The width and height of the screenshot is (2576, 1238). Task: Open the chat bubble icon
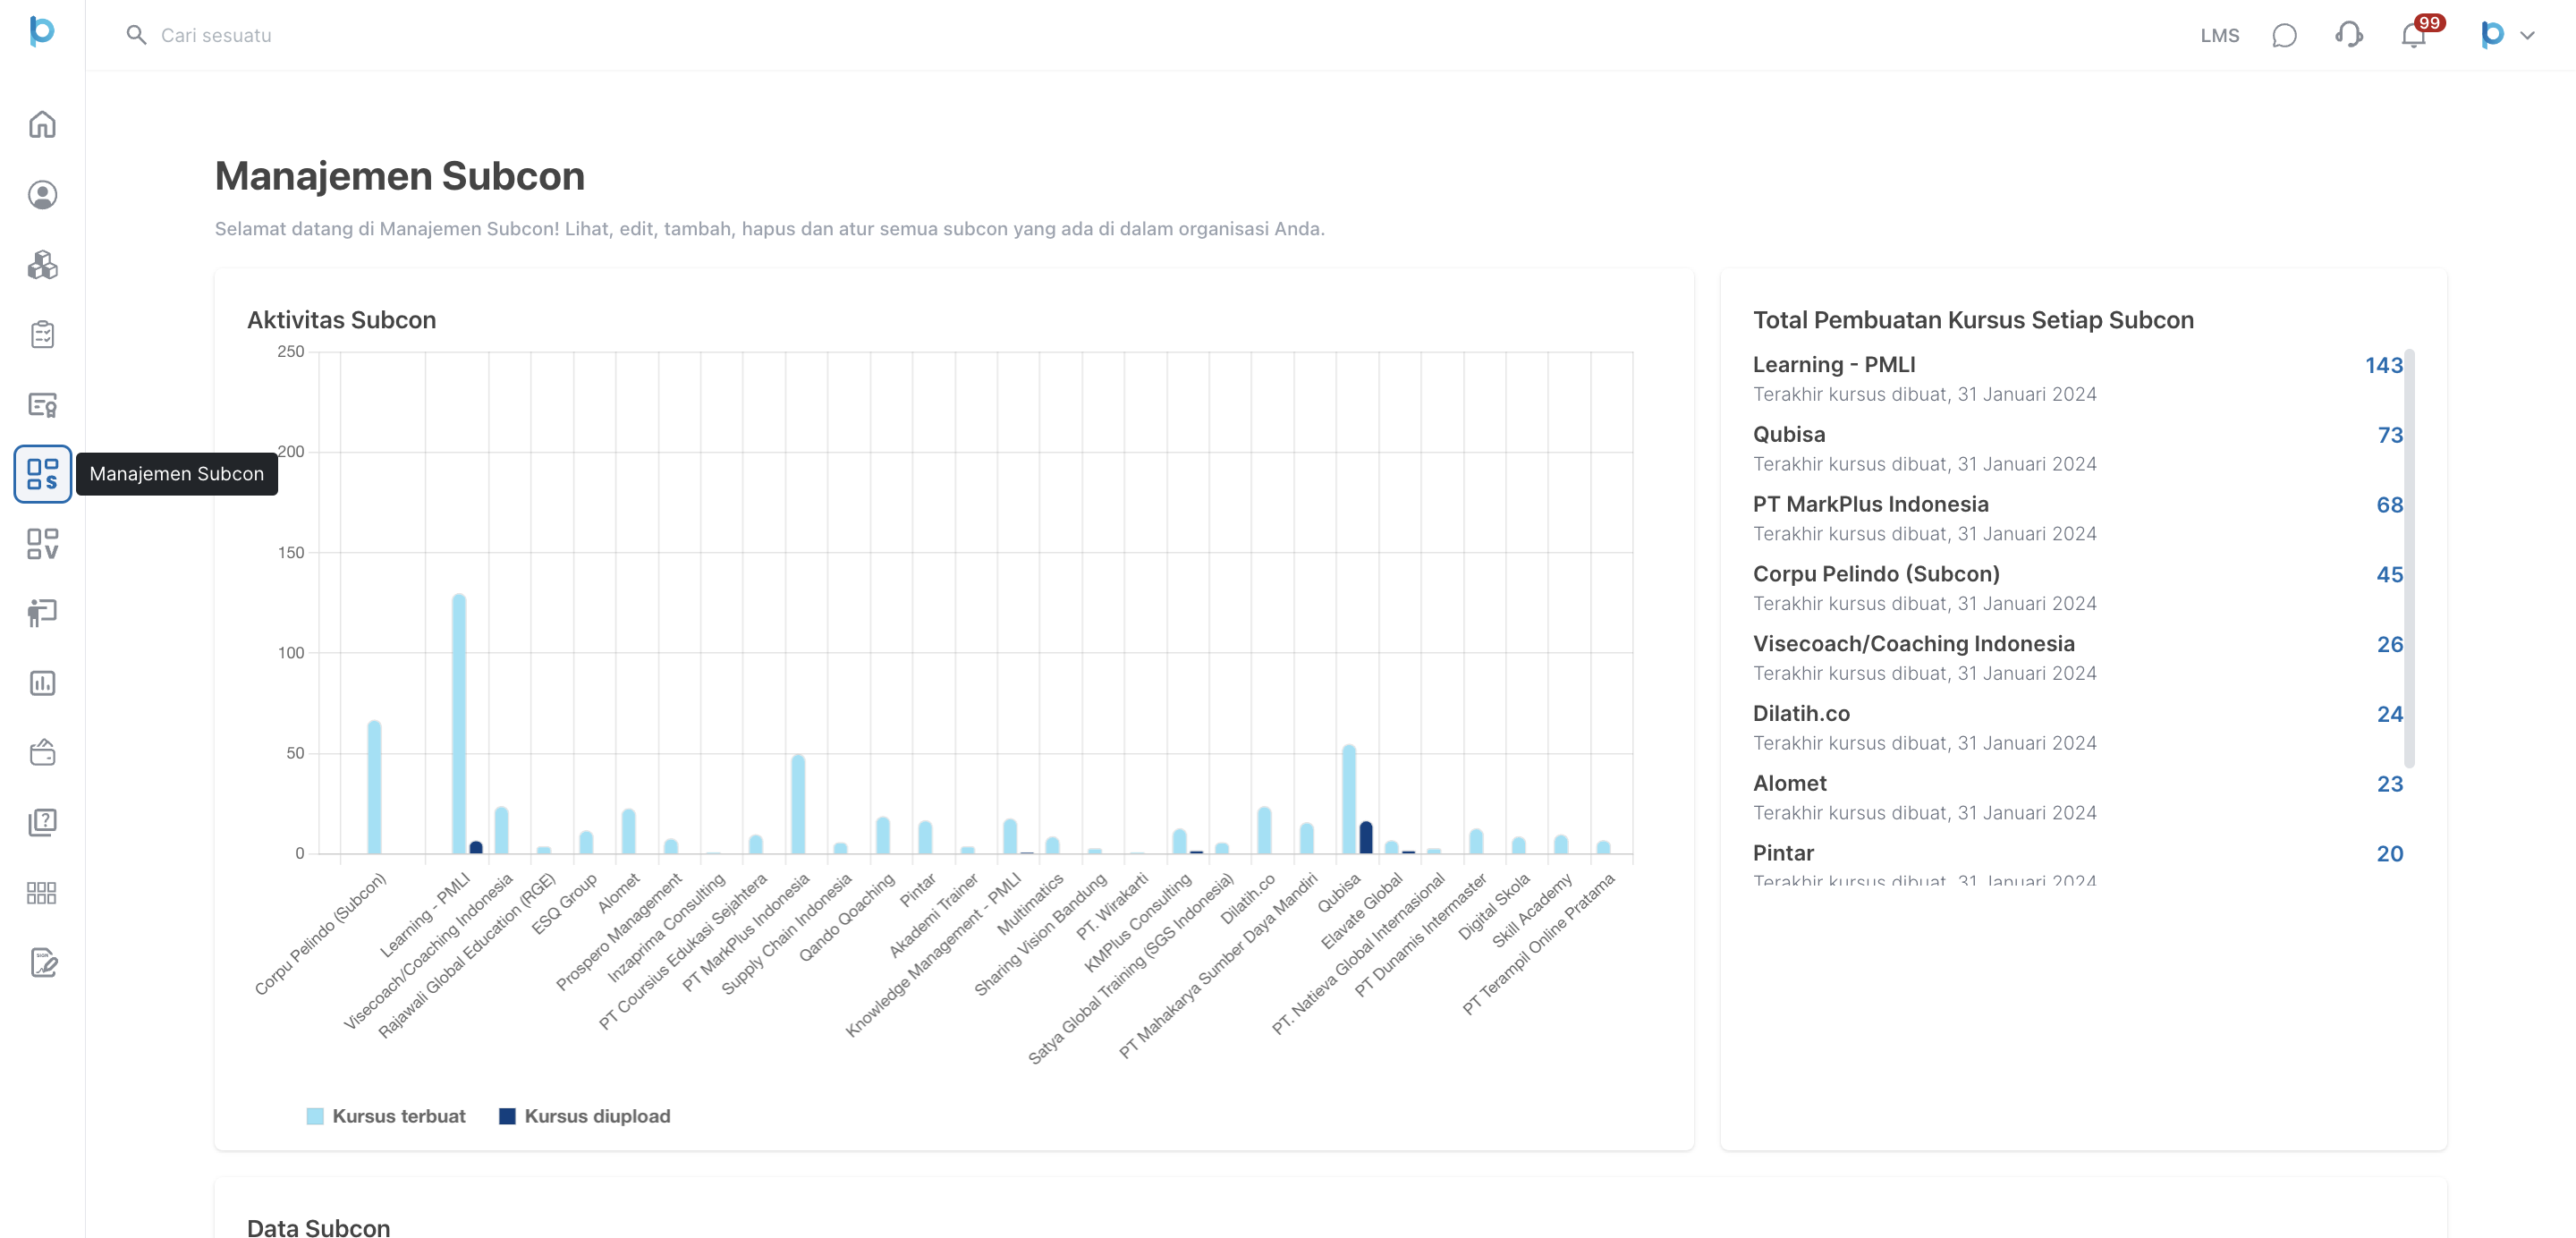pos(2284,35)
